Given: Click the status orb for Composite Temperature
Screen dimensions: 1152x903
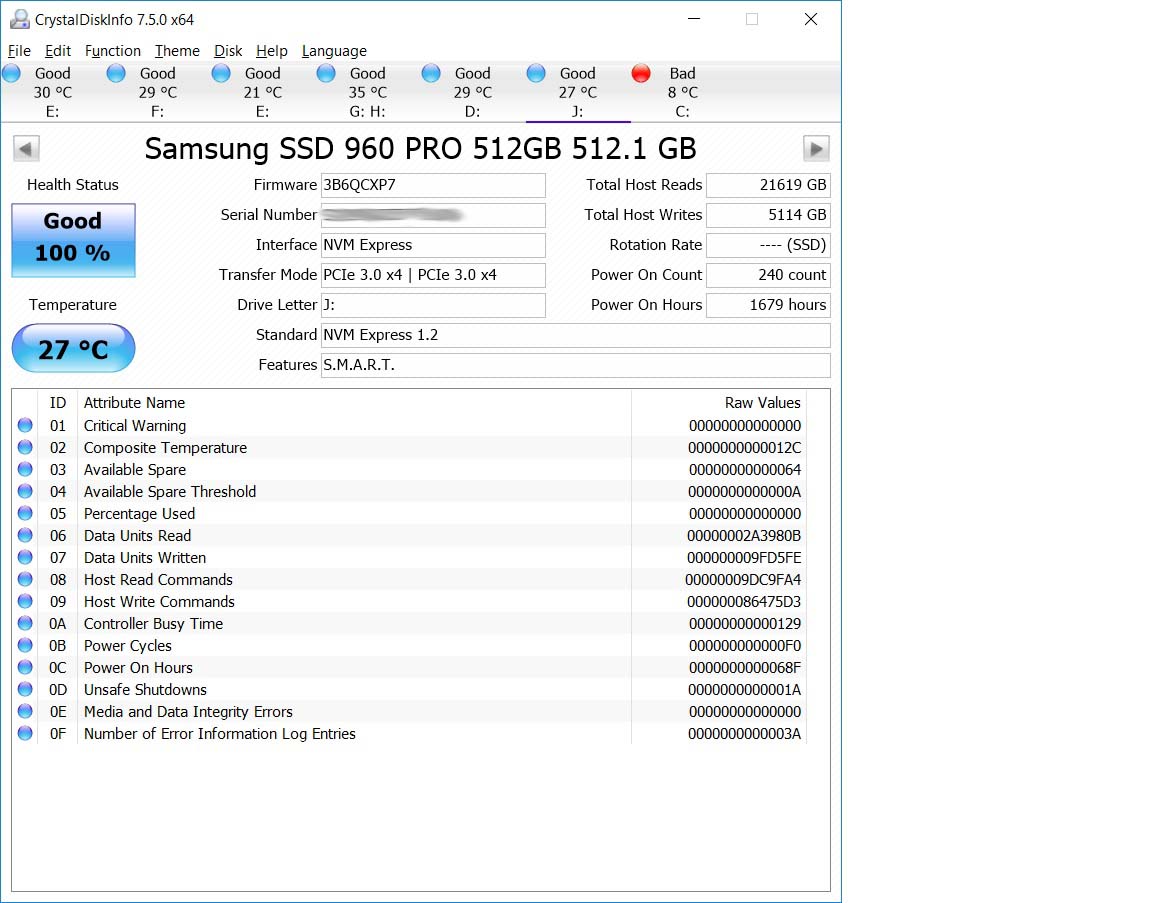Looking at the screenshot, I should tap(25, 447).
